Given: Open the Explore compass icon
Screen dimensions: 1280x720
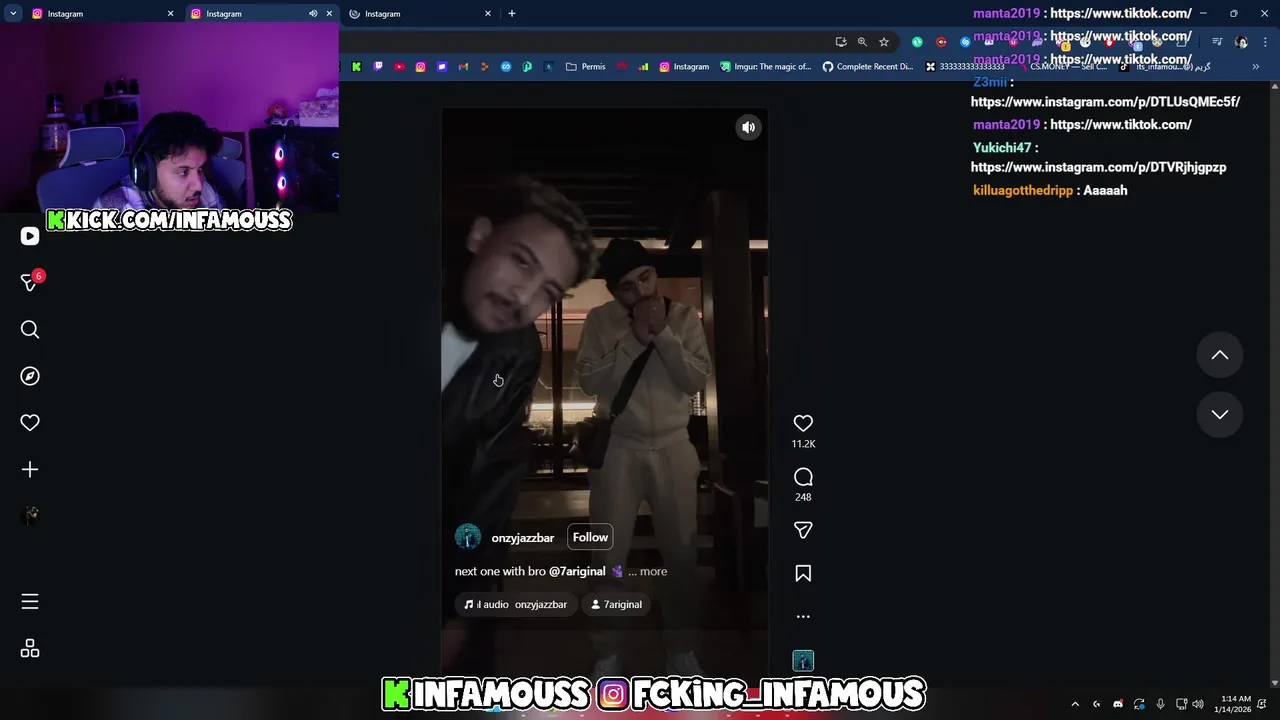Looking at the screenshot, I should [x=30, y=376].
